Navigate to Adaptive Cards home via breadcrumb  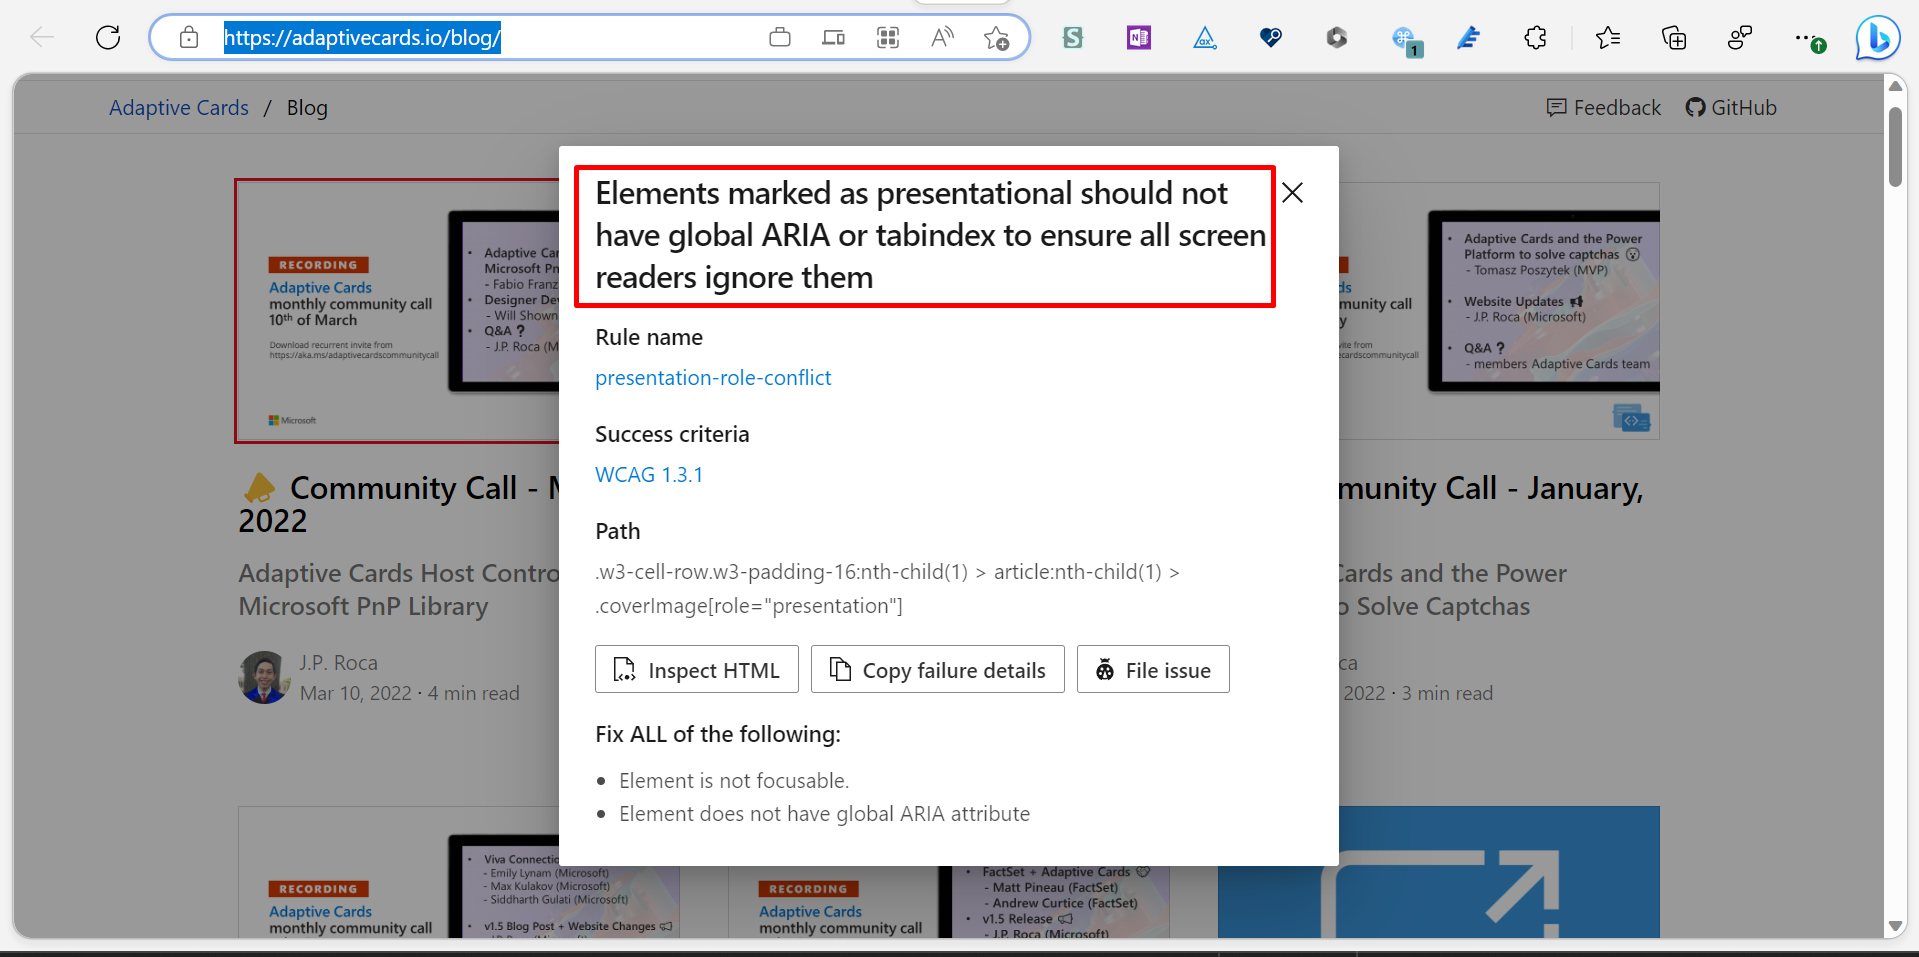[x=178, y=107]
